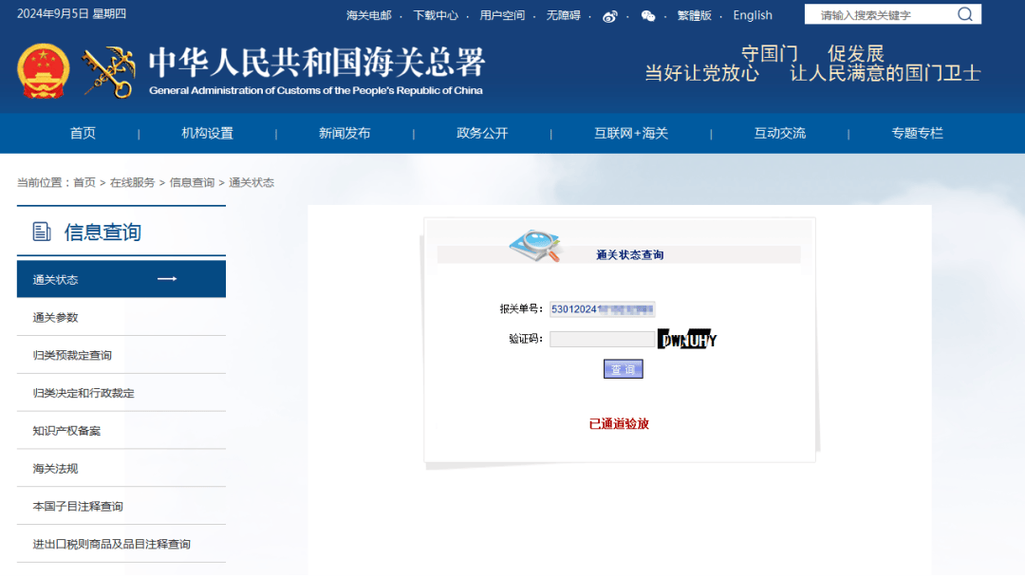Screen dimensions: 1025x577
Task: Open the WeChat icon link
Action: click(x=648, y=16)
